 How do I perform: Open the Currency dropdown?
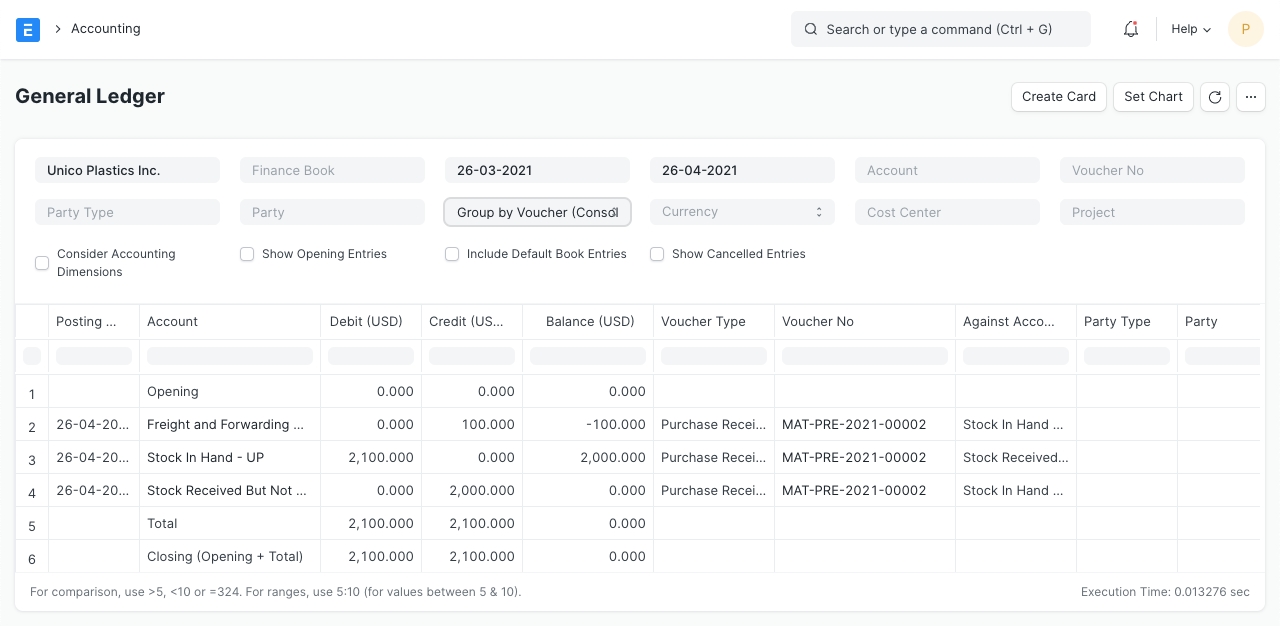(742, 212)
